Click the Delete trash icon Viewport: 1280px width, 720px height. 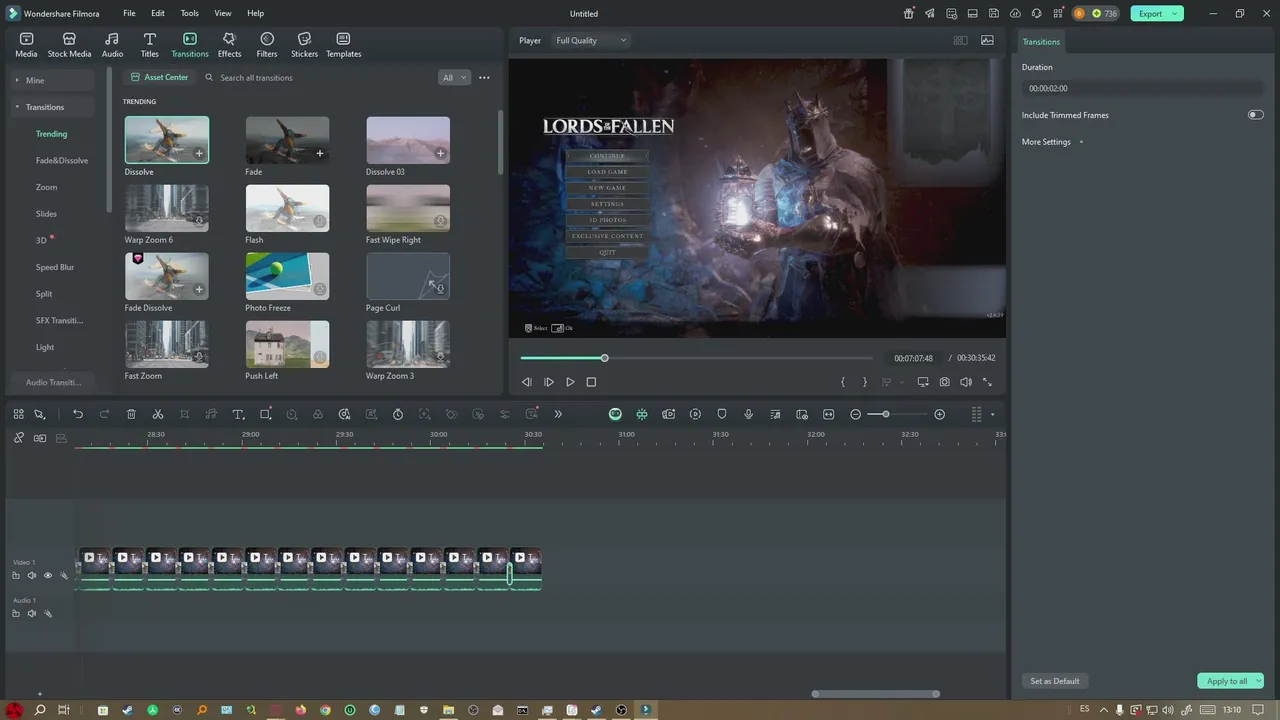131,414
